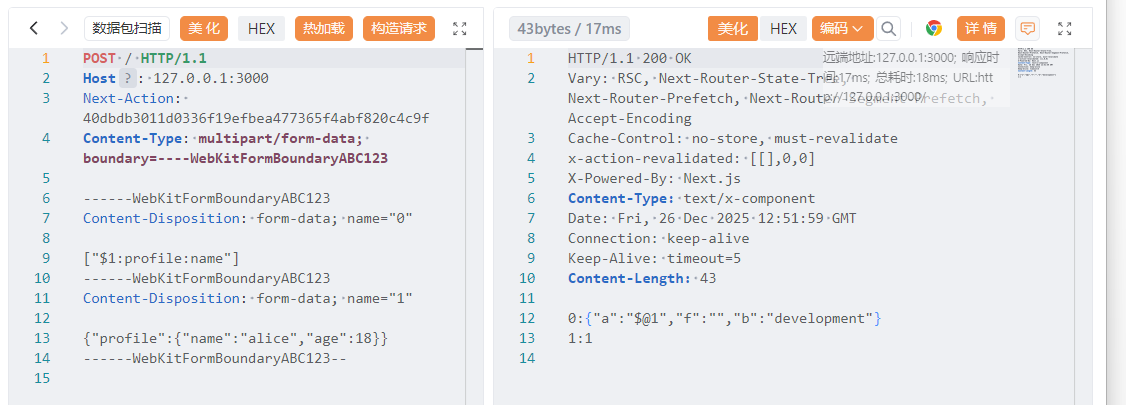
Task: Toggle 美化 beautify in response panel
Action: point(733,29)
